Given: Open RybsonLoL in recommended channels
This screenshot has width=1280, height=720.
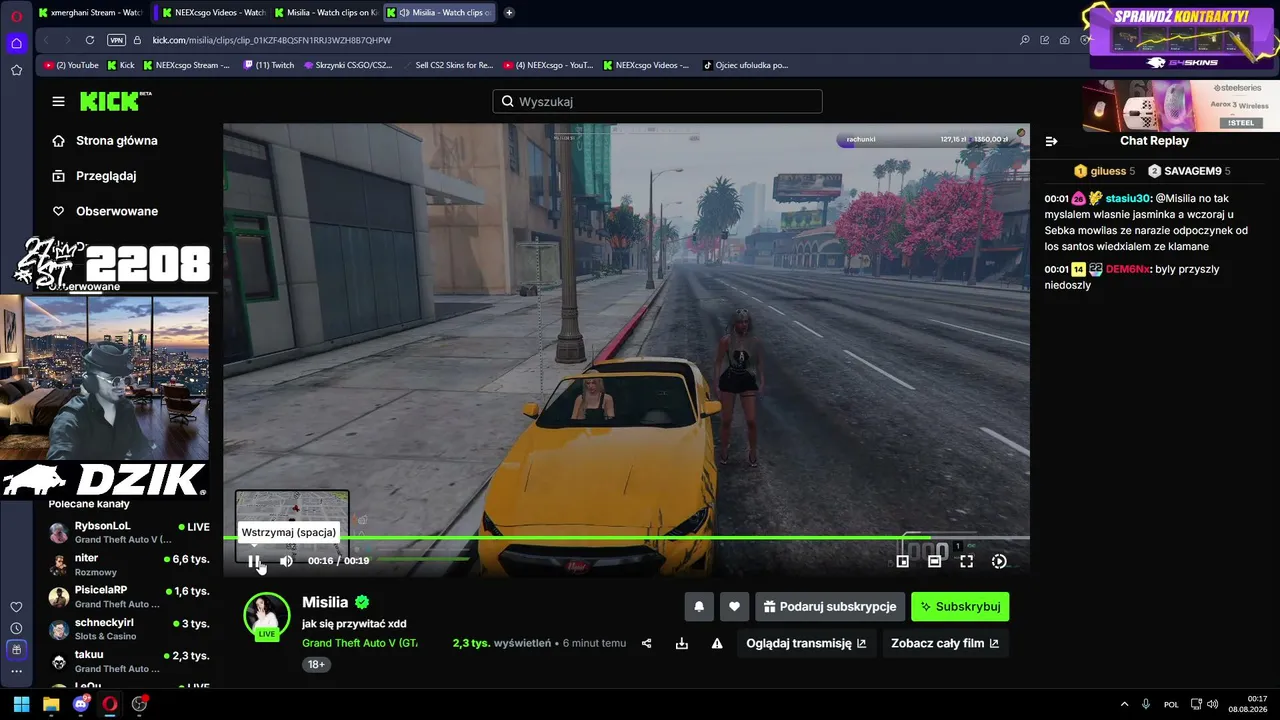Looking at the screenshot, I should (130, 532).
